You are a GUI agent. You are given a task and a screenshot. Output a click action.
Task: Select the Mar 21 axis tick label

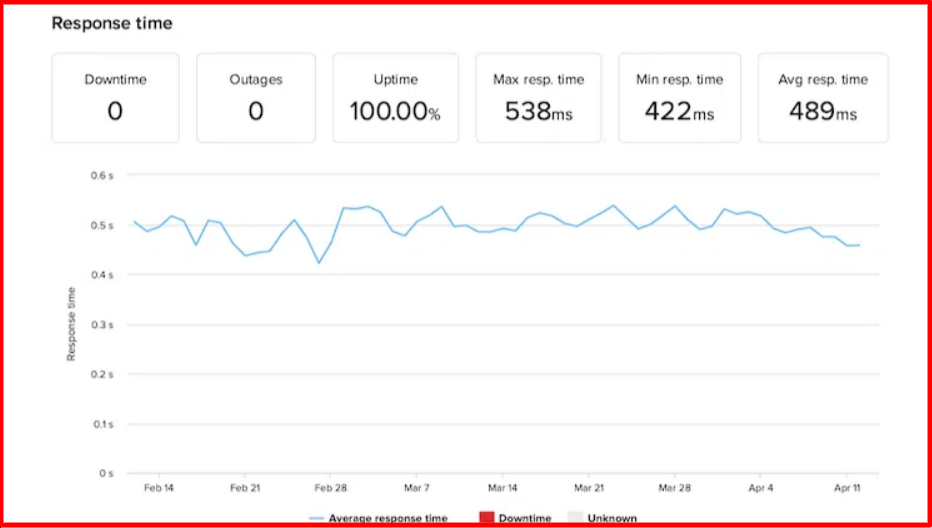click(x=589, y=488)
